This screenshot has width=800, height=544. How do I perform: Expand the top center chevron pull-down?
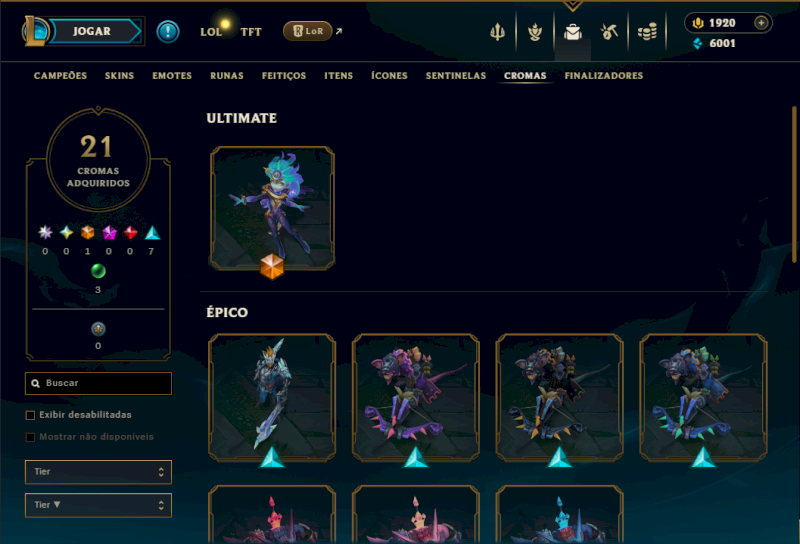[572, 6]
